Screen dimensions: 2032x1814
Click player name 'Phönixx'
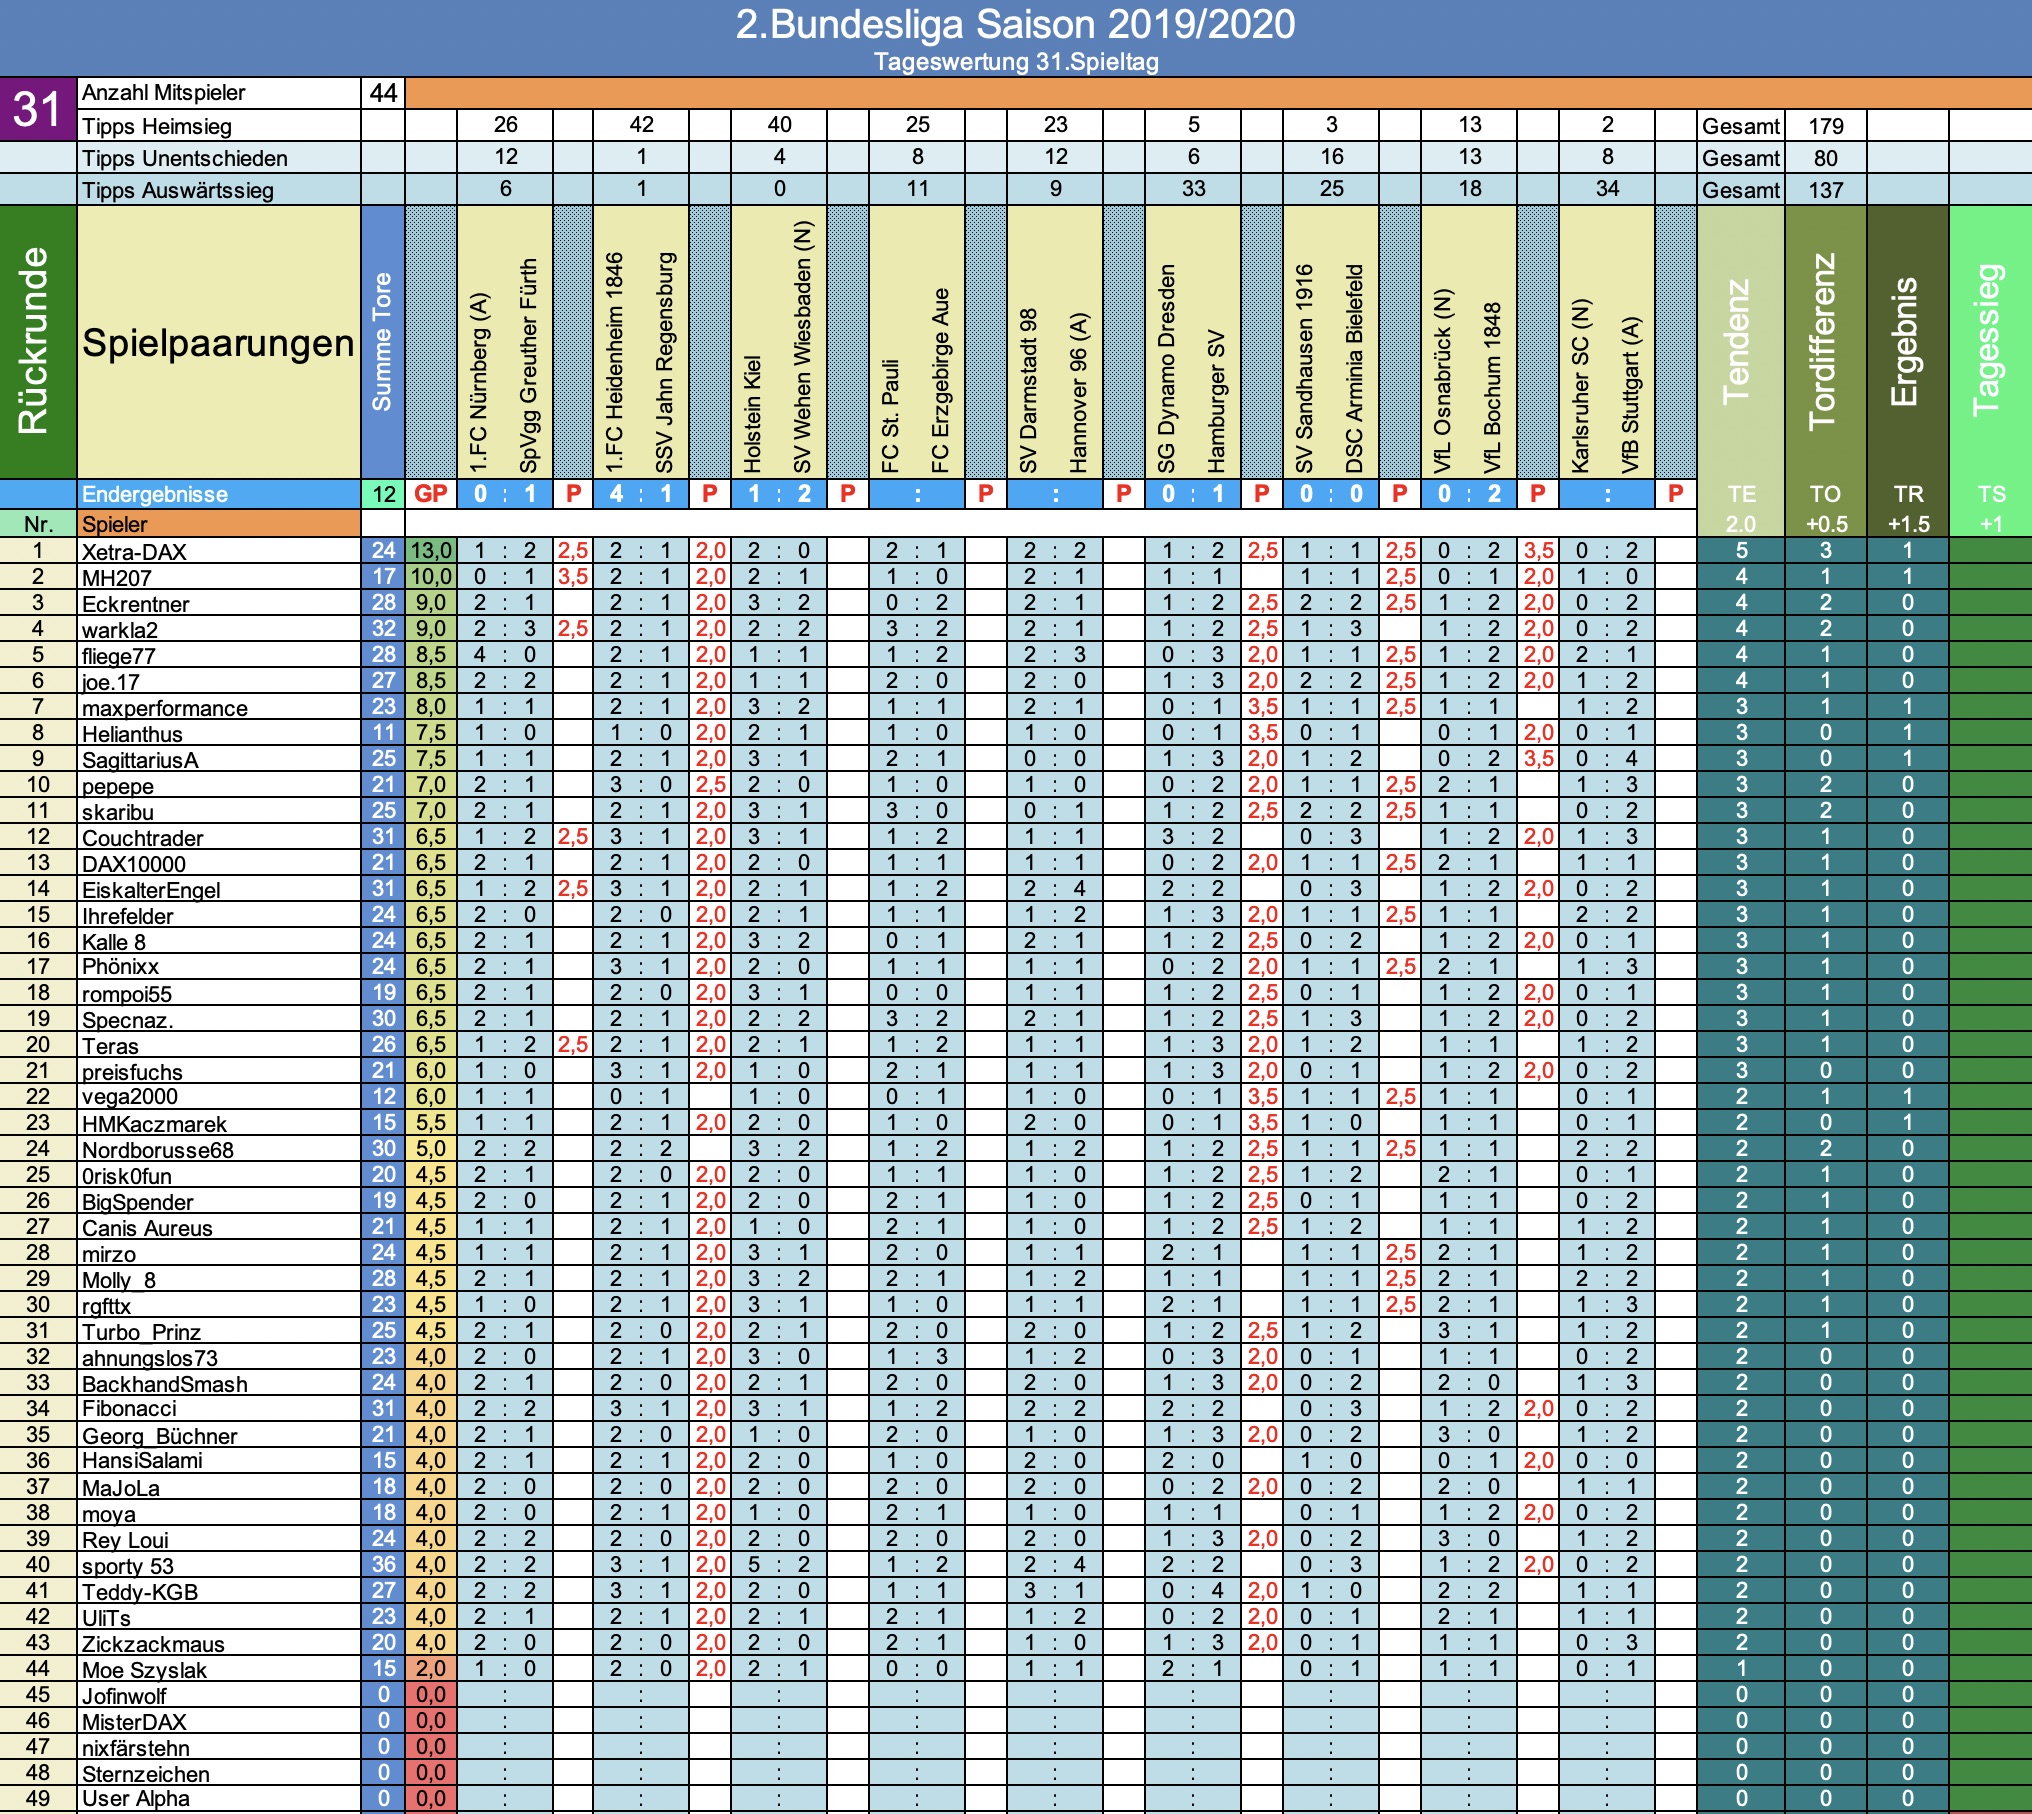pyautogui.click(x=120, y=966)
